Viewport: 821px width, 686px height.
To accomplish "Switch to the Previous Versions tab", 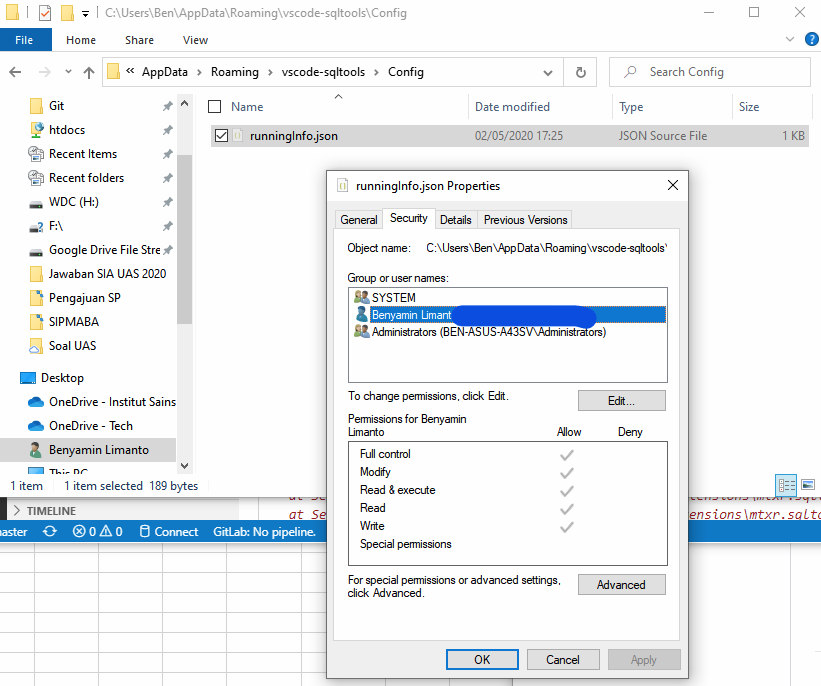I will (x=524, y=218).
